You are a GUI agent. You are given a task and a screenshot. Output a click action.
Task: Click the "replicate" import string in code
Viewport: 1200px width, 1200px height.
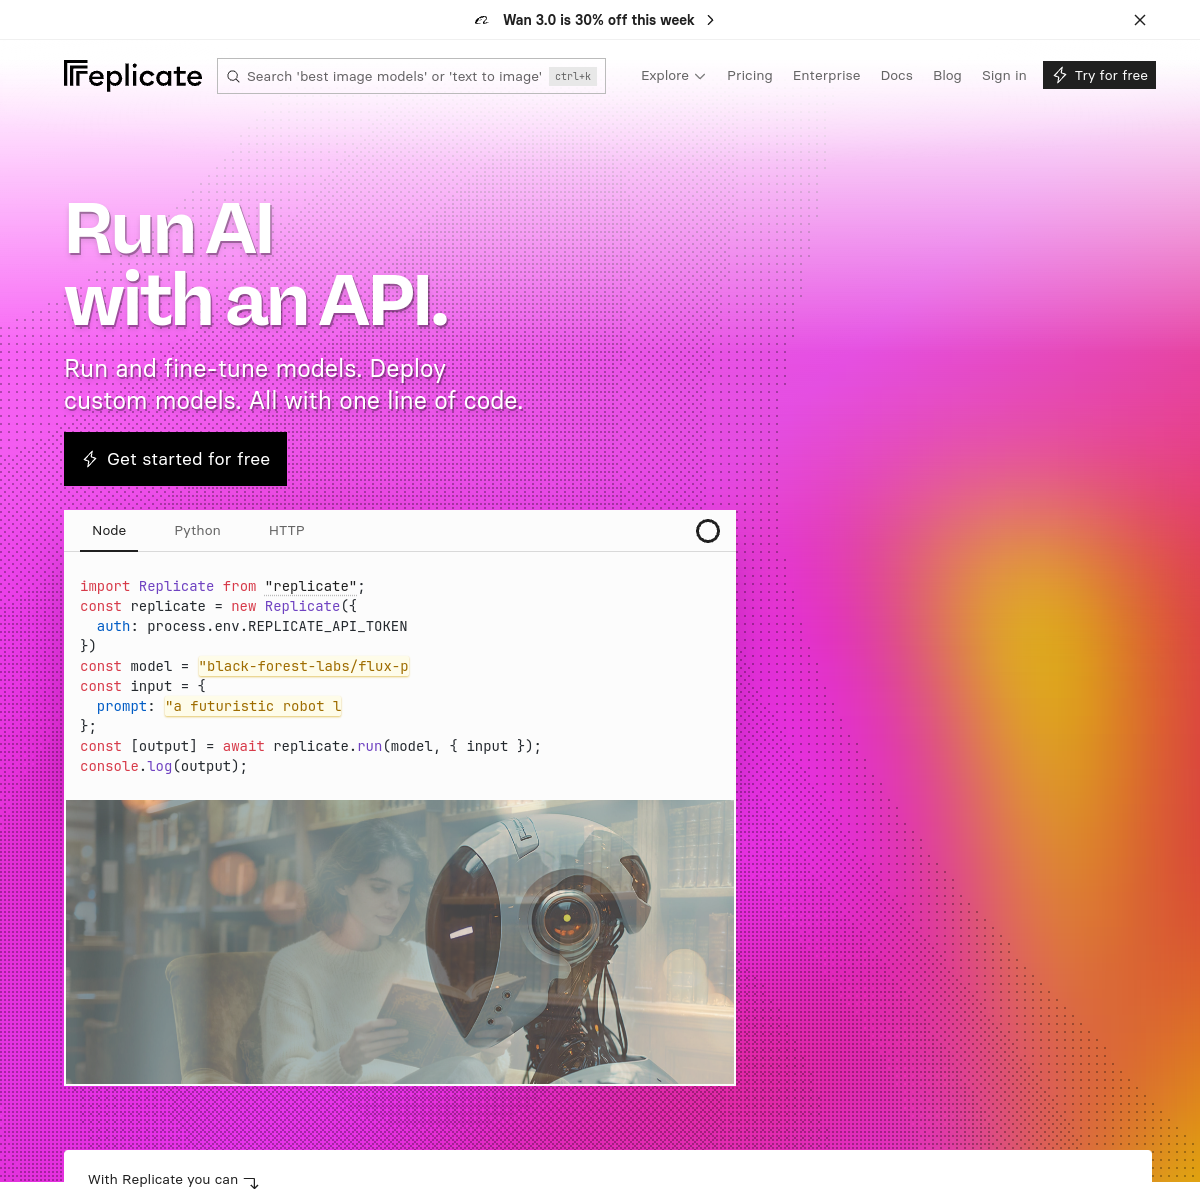(x=311, y=586)
